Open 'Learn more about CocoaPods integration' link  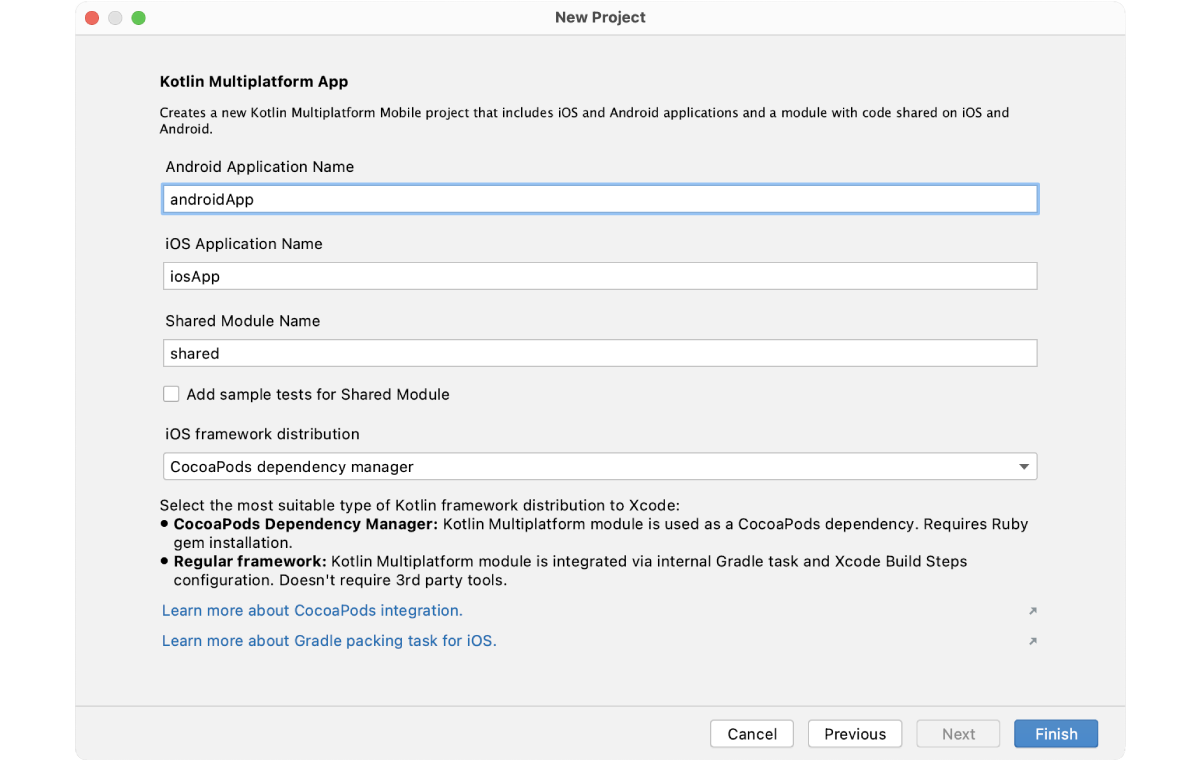[312, 611]
